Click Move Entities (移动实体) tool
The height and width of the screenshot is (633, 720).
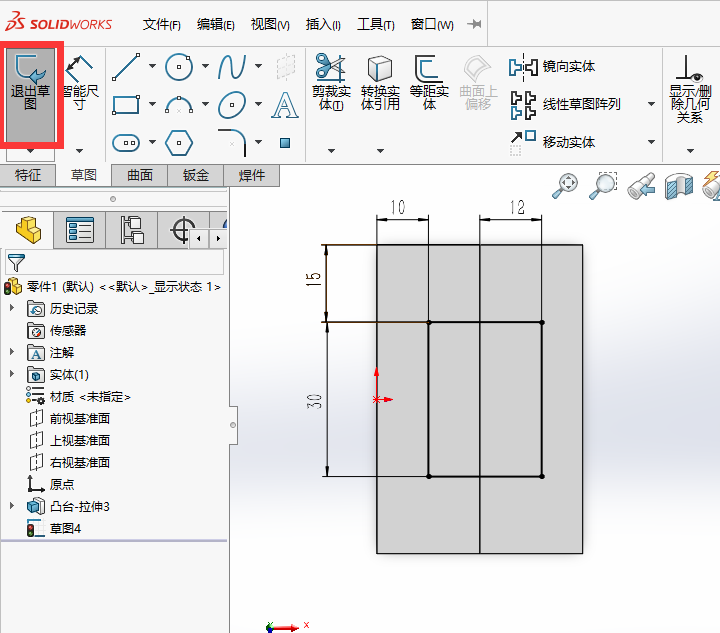[x=551, y=142]
